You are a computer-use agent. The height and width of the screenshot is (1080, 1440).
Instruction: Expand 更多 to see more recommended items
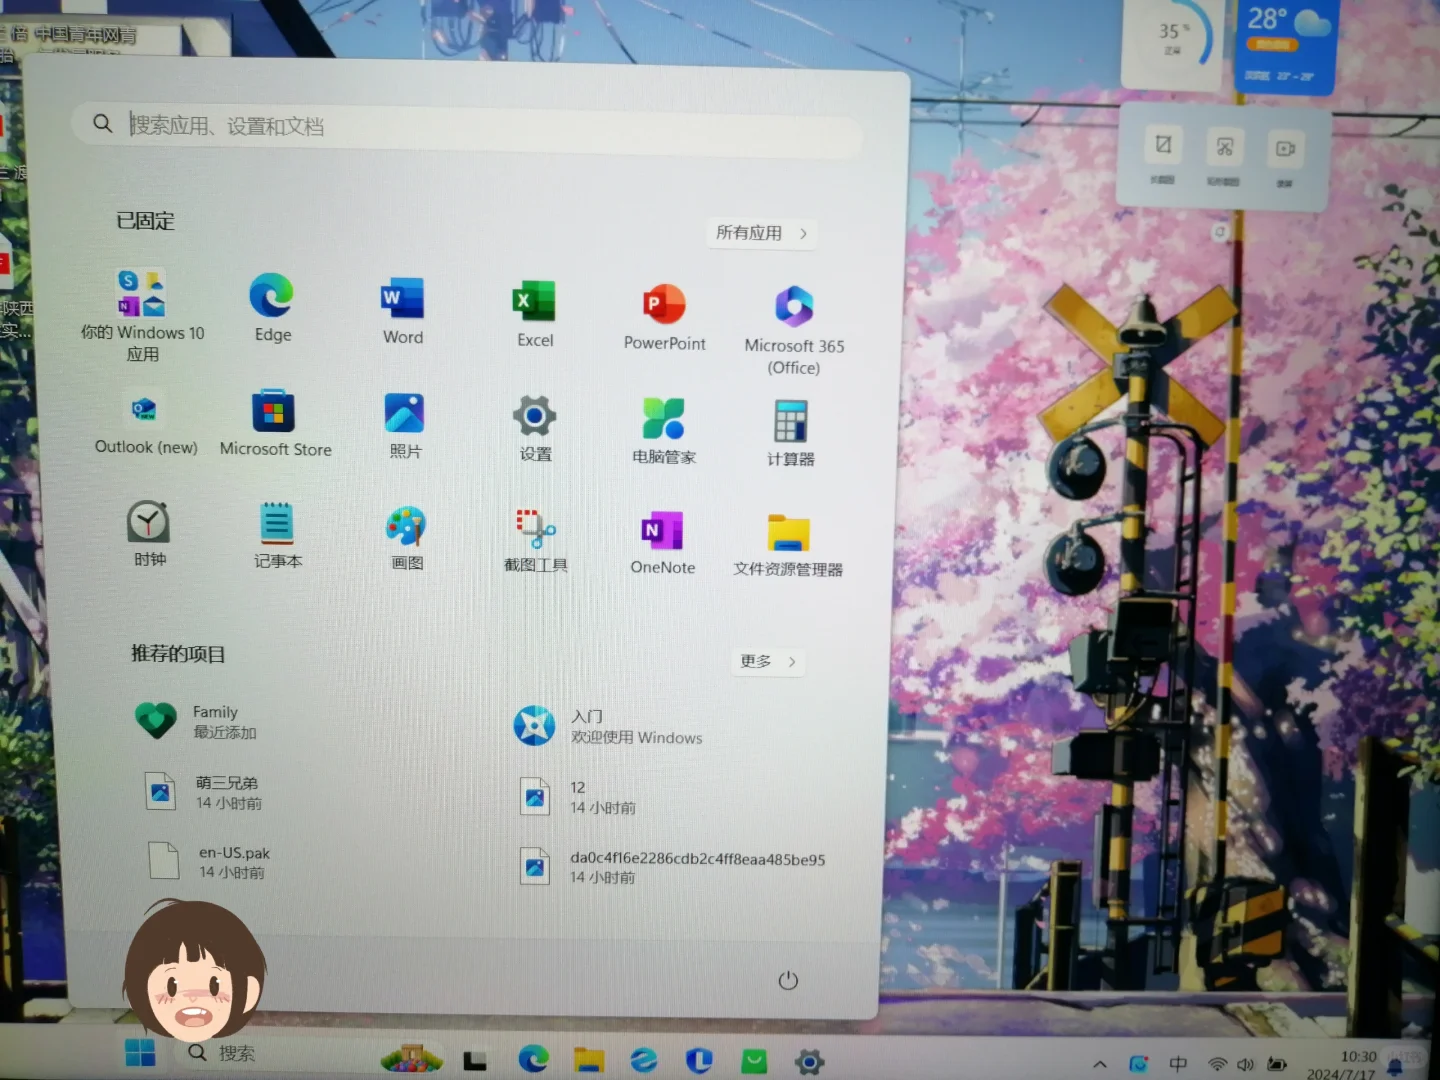click(766, 661)
